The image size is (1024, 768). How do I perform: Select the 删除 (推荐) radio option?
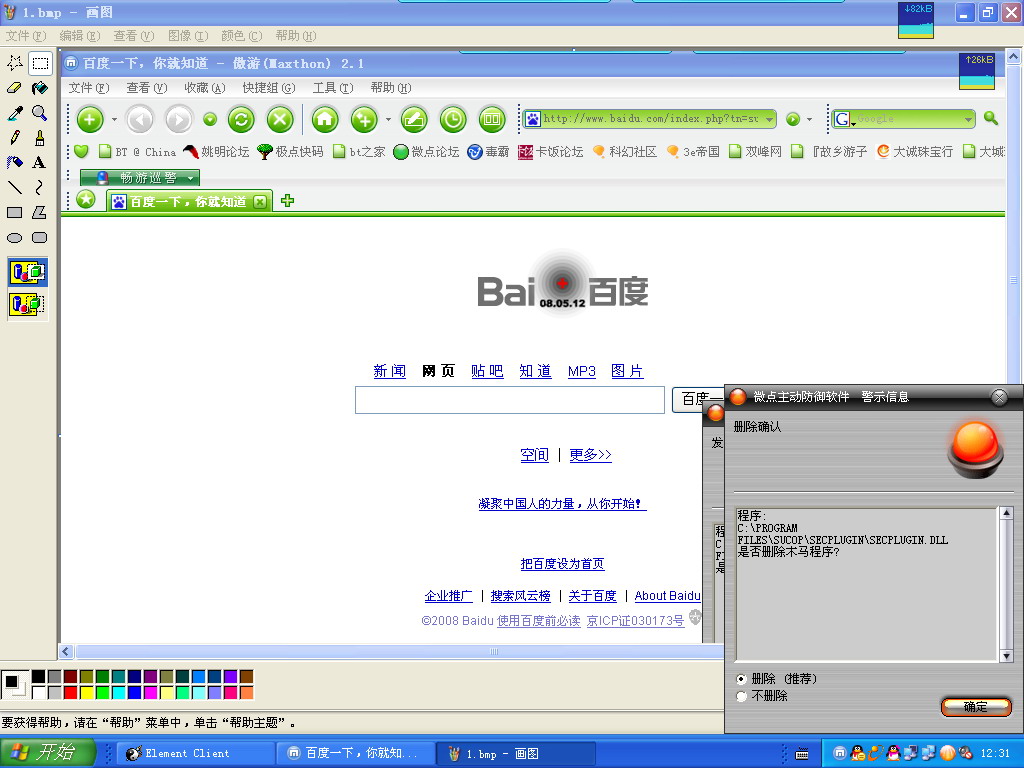pos(741,679)
